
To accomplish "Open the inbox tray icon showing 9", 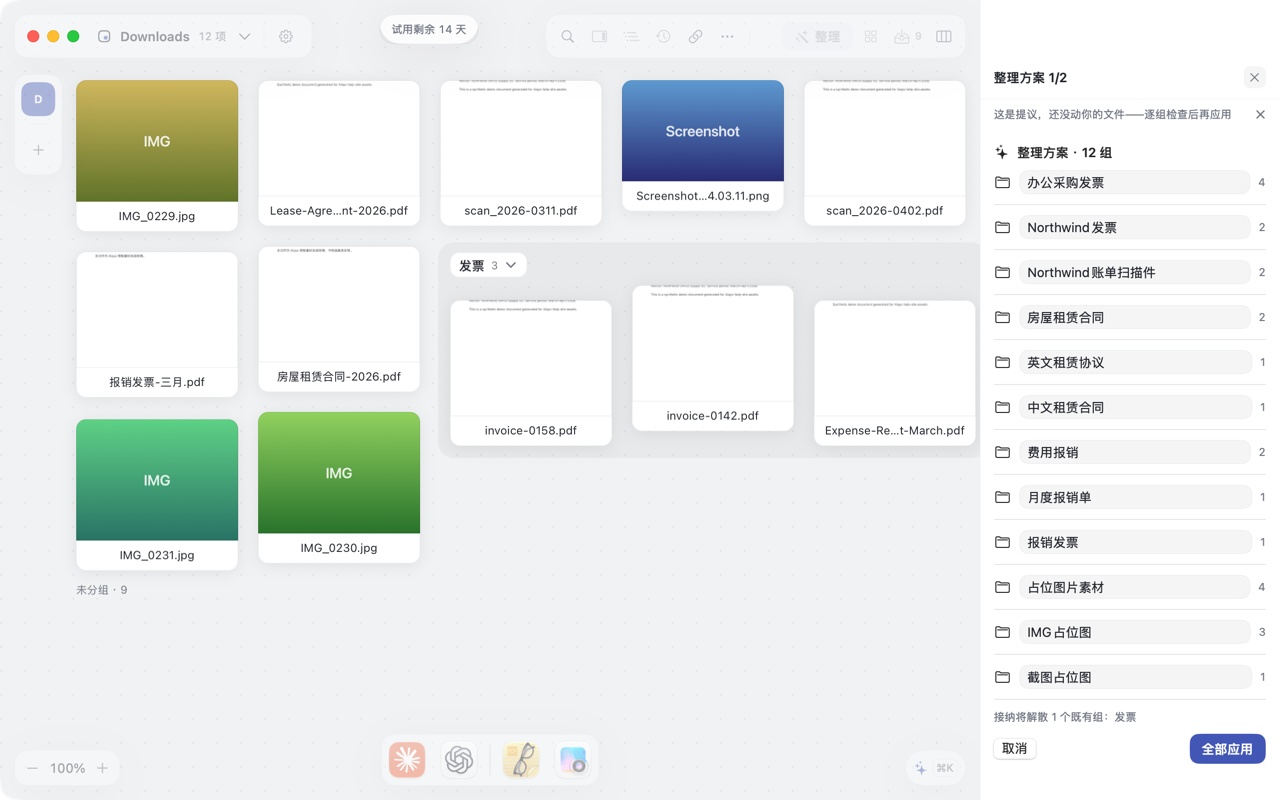I will (x=908, y=37).
